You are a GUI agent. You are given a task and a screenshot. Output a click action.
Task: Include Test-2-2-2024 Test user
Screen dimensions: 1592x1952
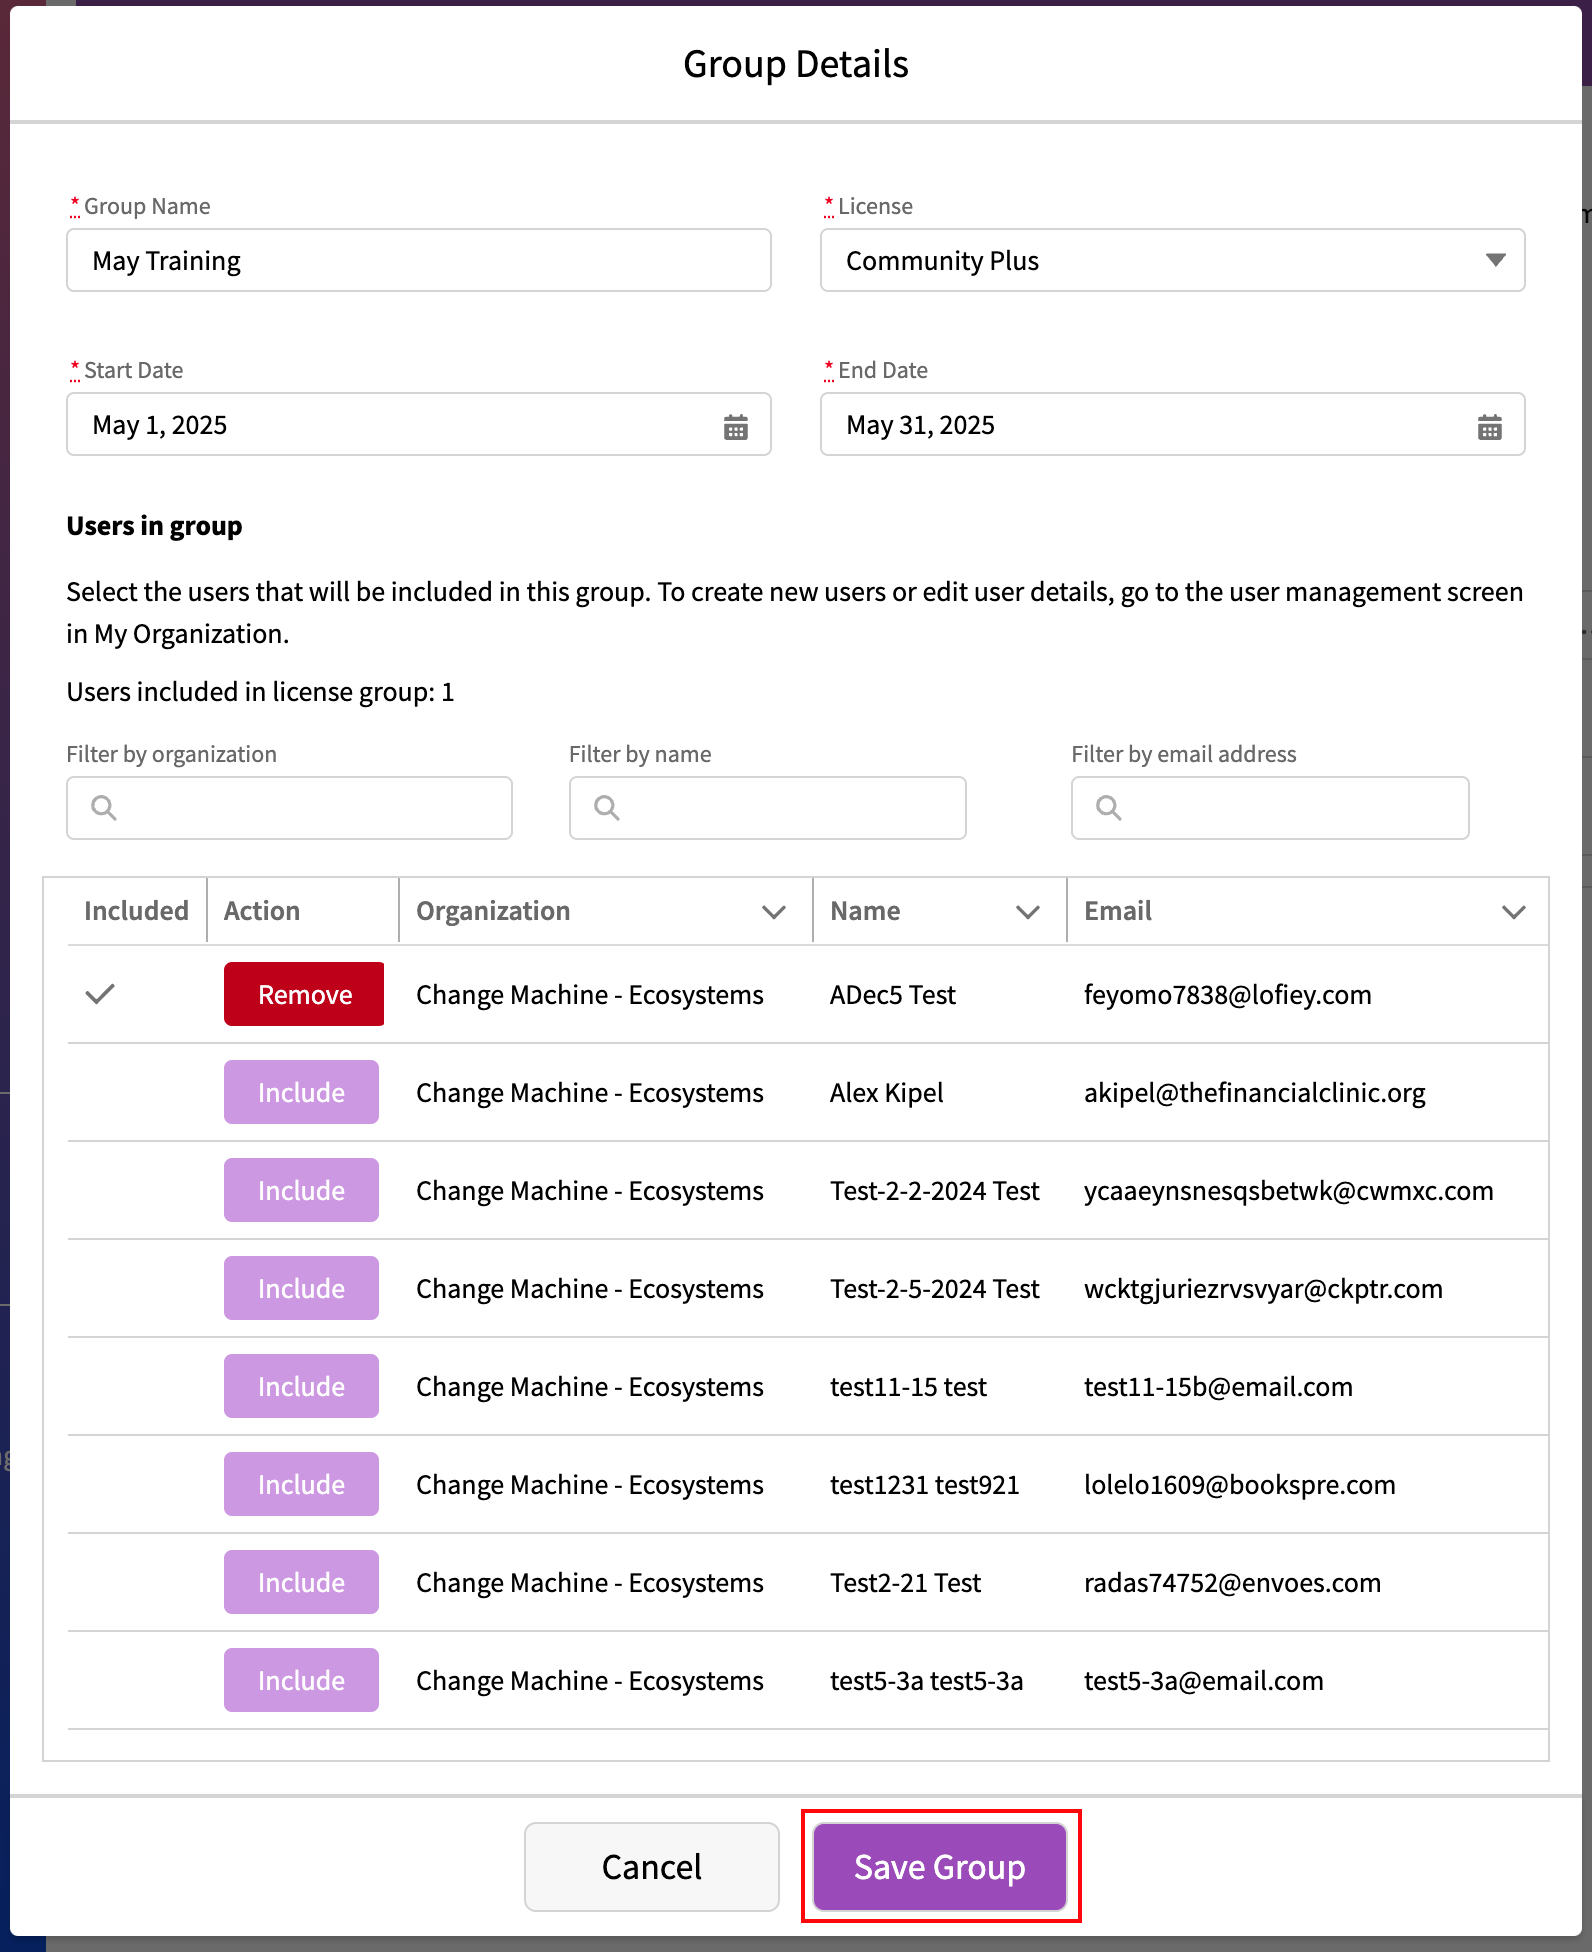pyautogui.click(x=301, y=1190)
